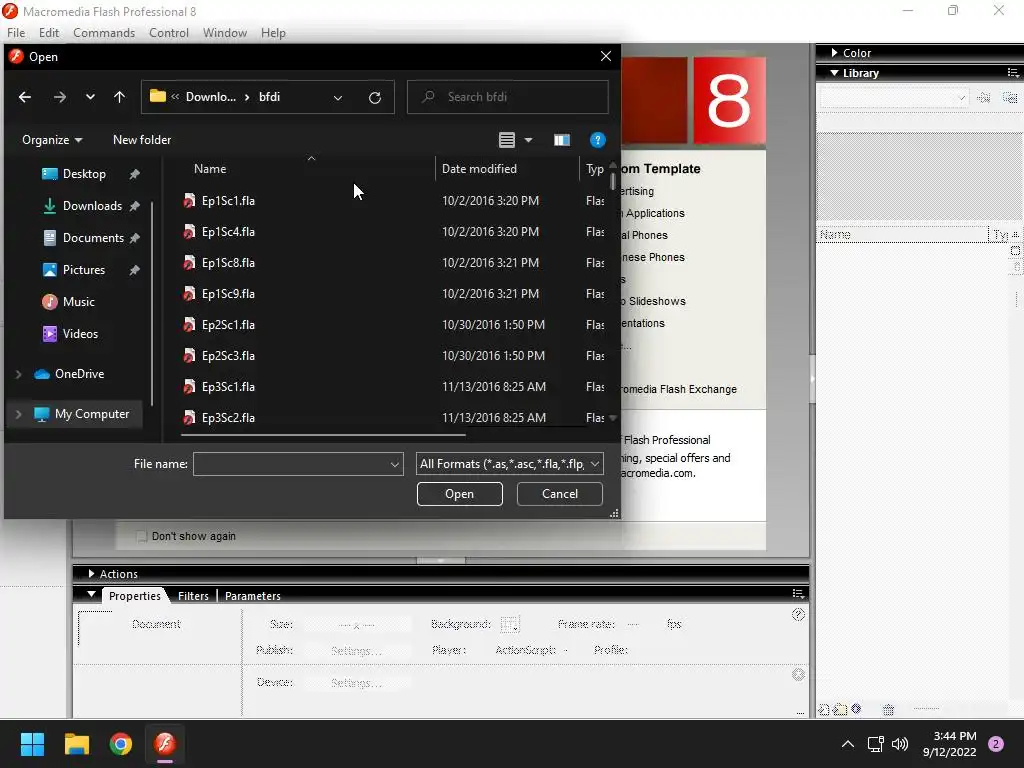Sort files by Date modified header
This screenshot has height=768, width=1024.
pos(479,168)
